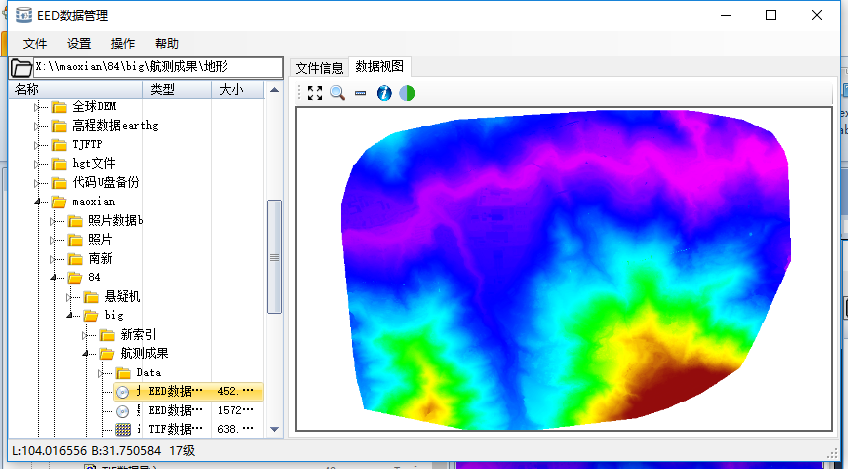
Task: Open the 设置 menu
Action: coord(79,44)
